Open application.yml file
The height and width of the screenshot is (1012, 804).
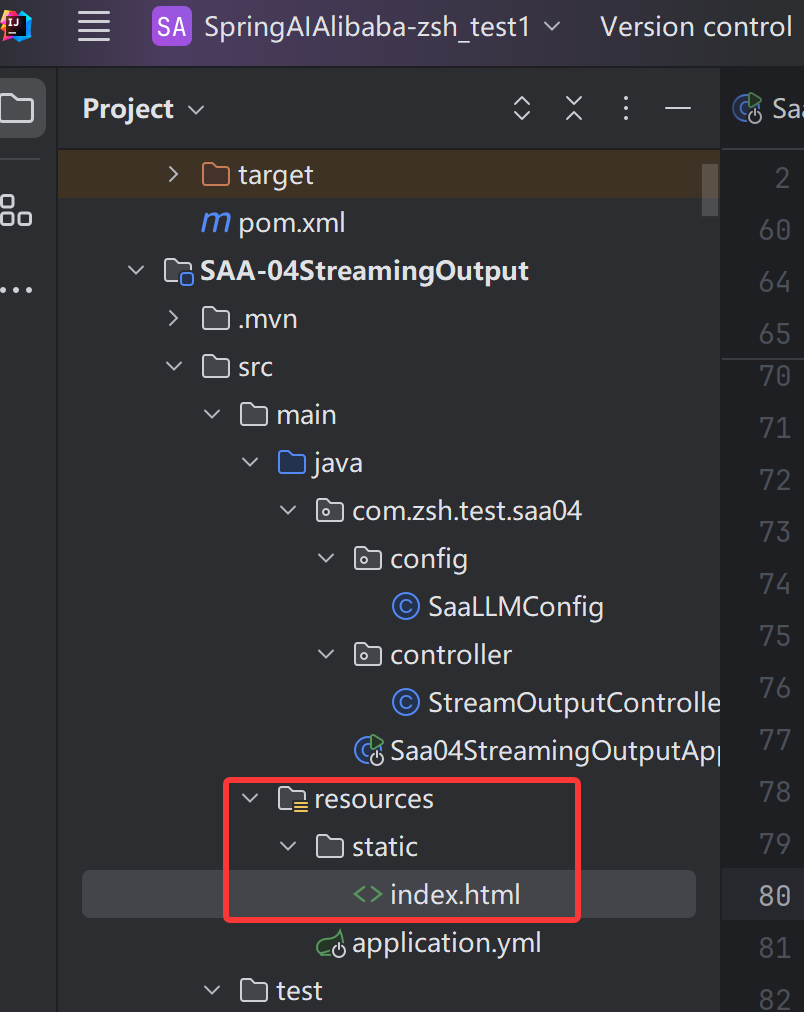(x=447, y=944)
